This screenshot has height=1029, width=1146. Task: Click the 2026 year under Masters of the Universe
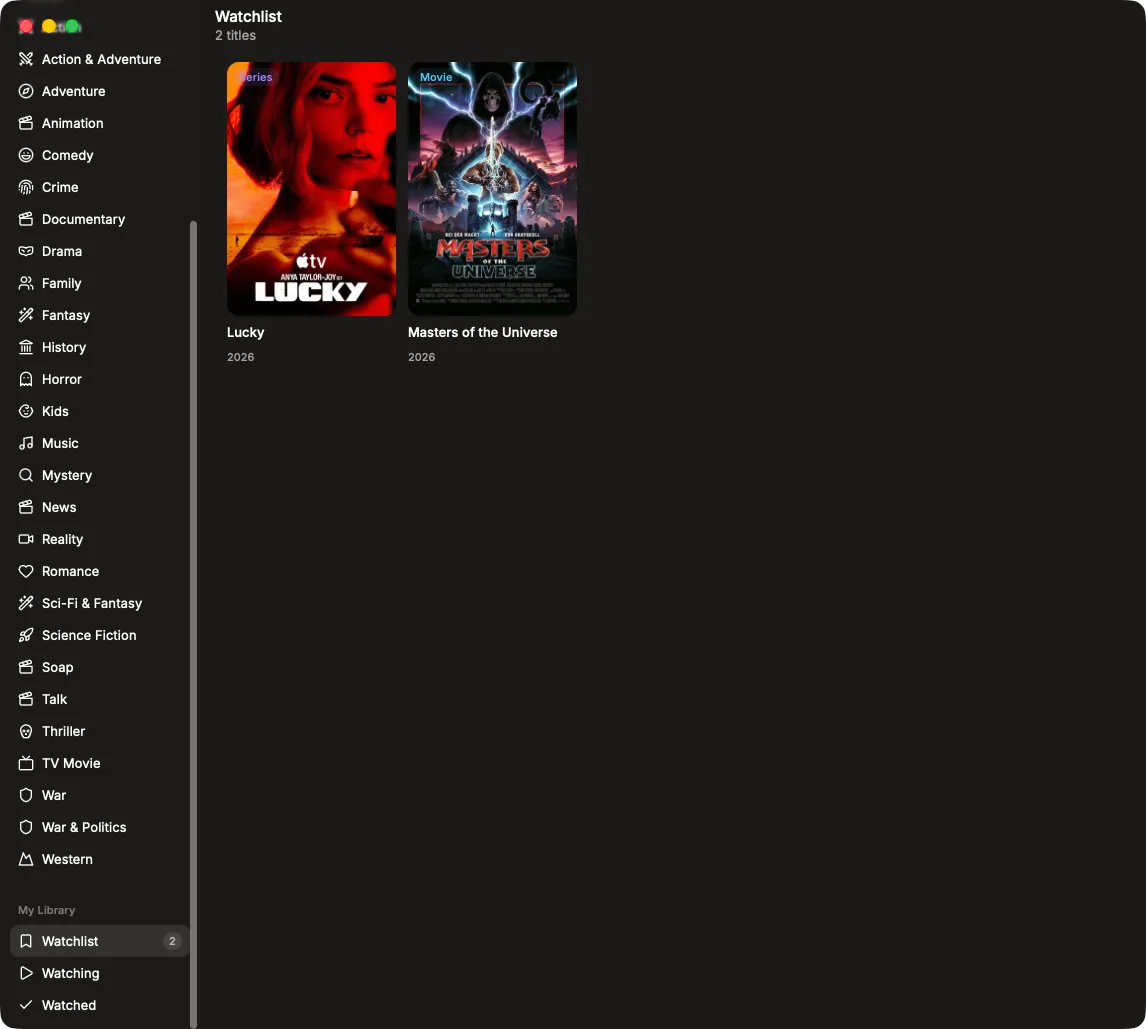(422, 357)
